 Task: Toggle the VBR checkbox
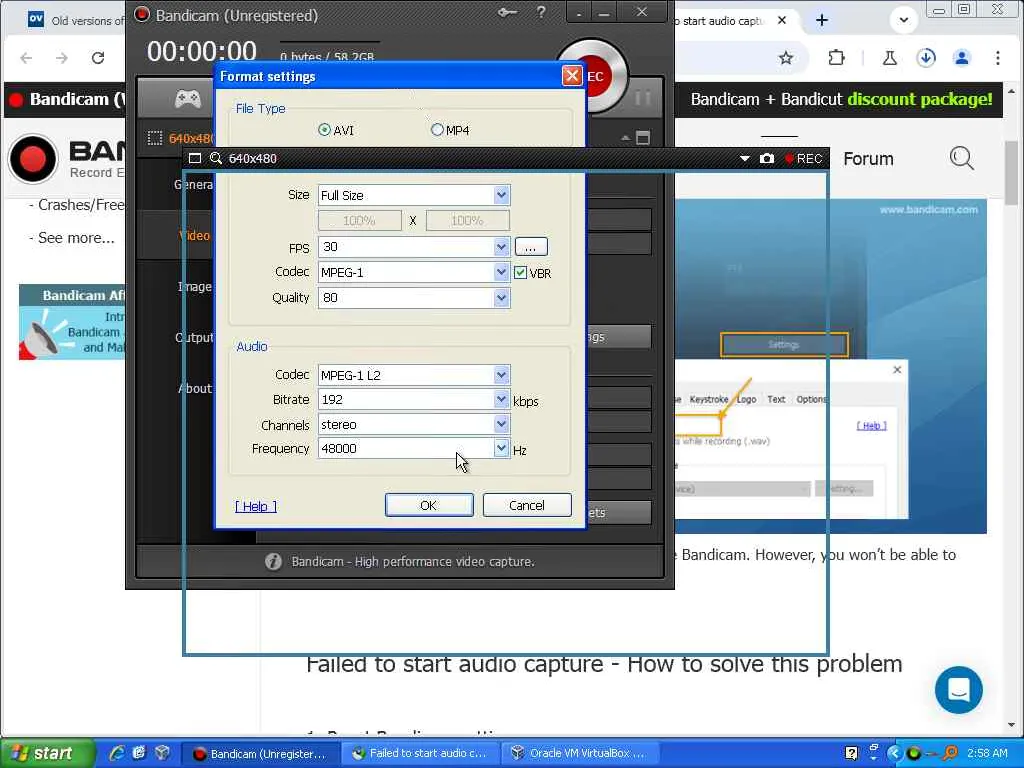pos(520,273)
